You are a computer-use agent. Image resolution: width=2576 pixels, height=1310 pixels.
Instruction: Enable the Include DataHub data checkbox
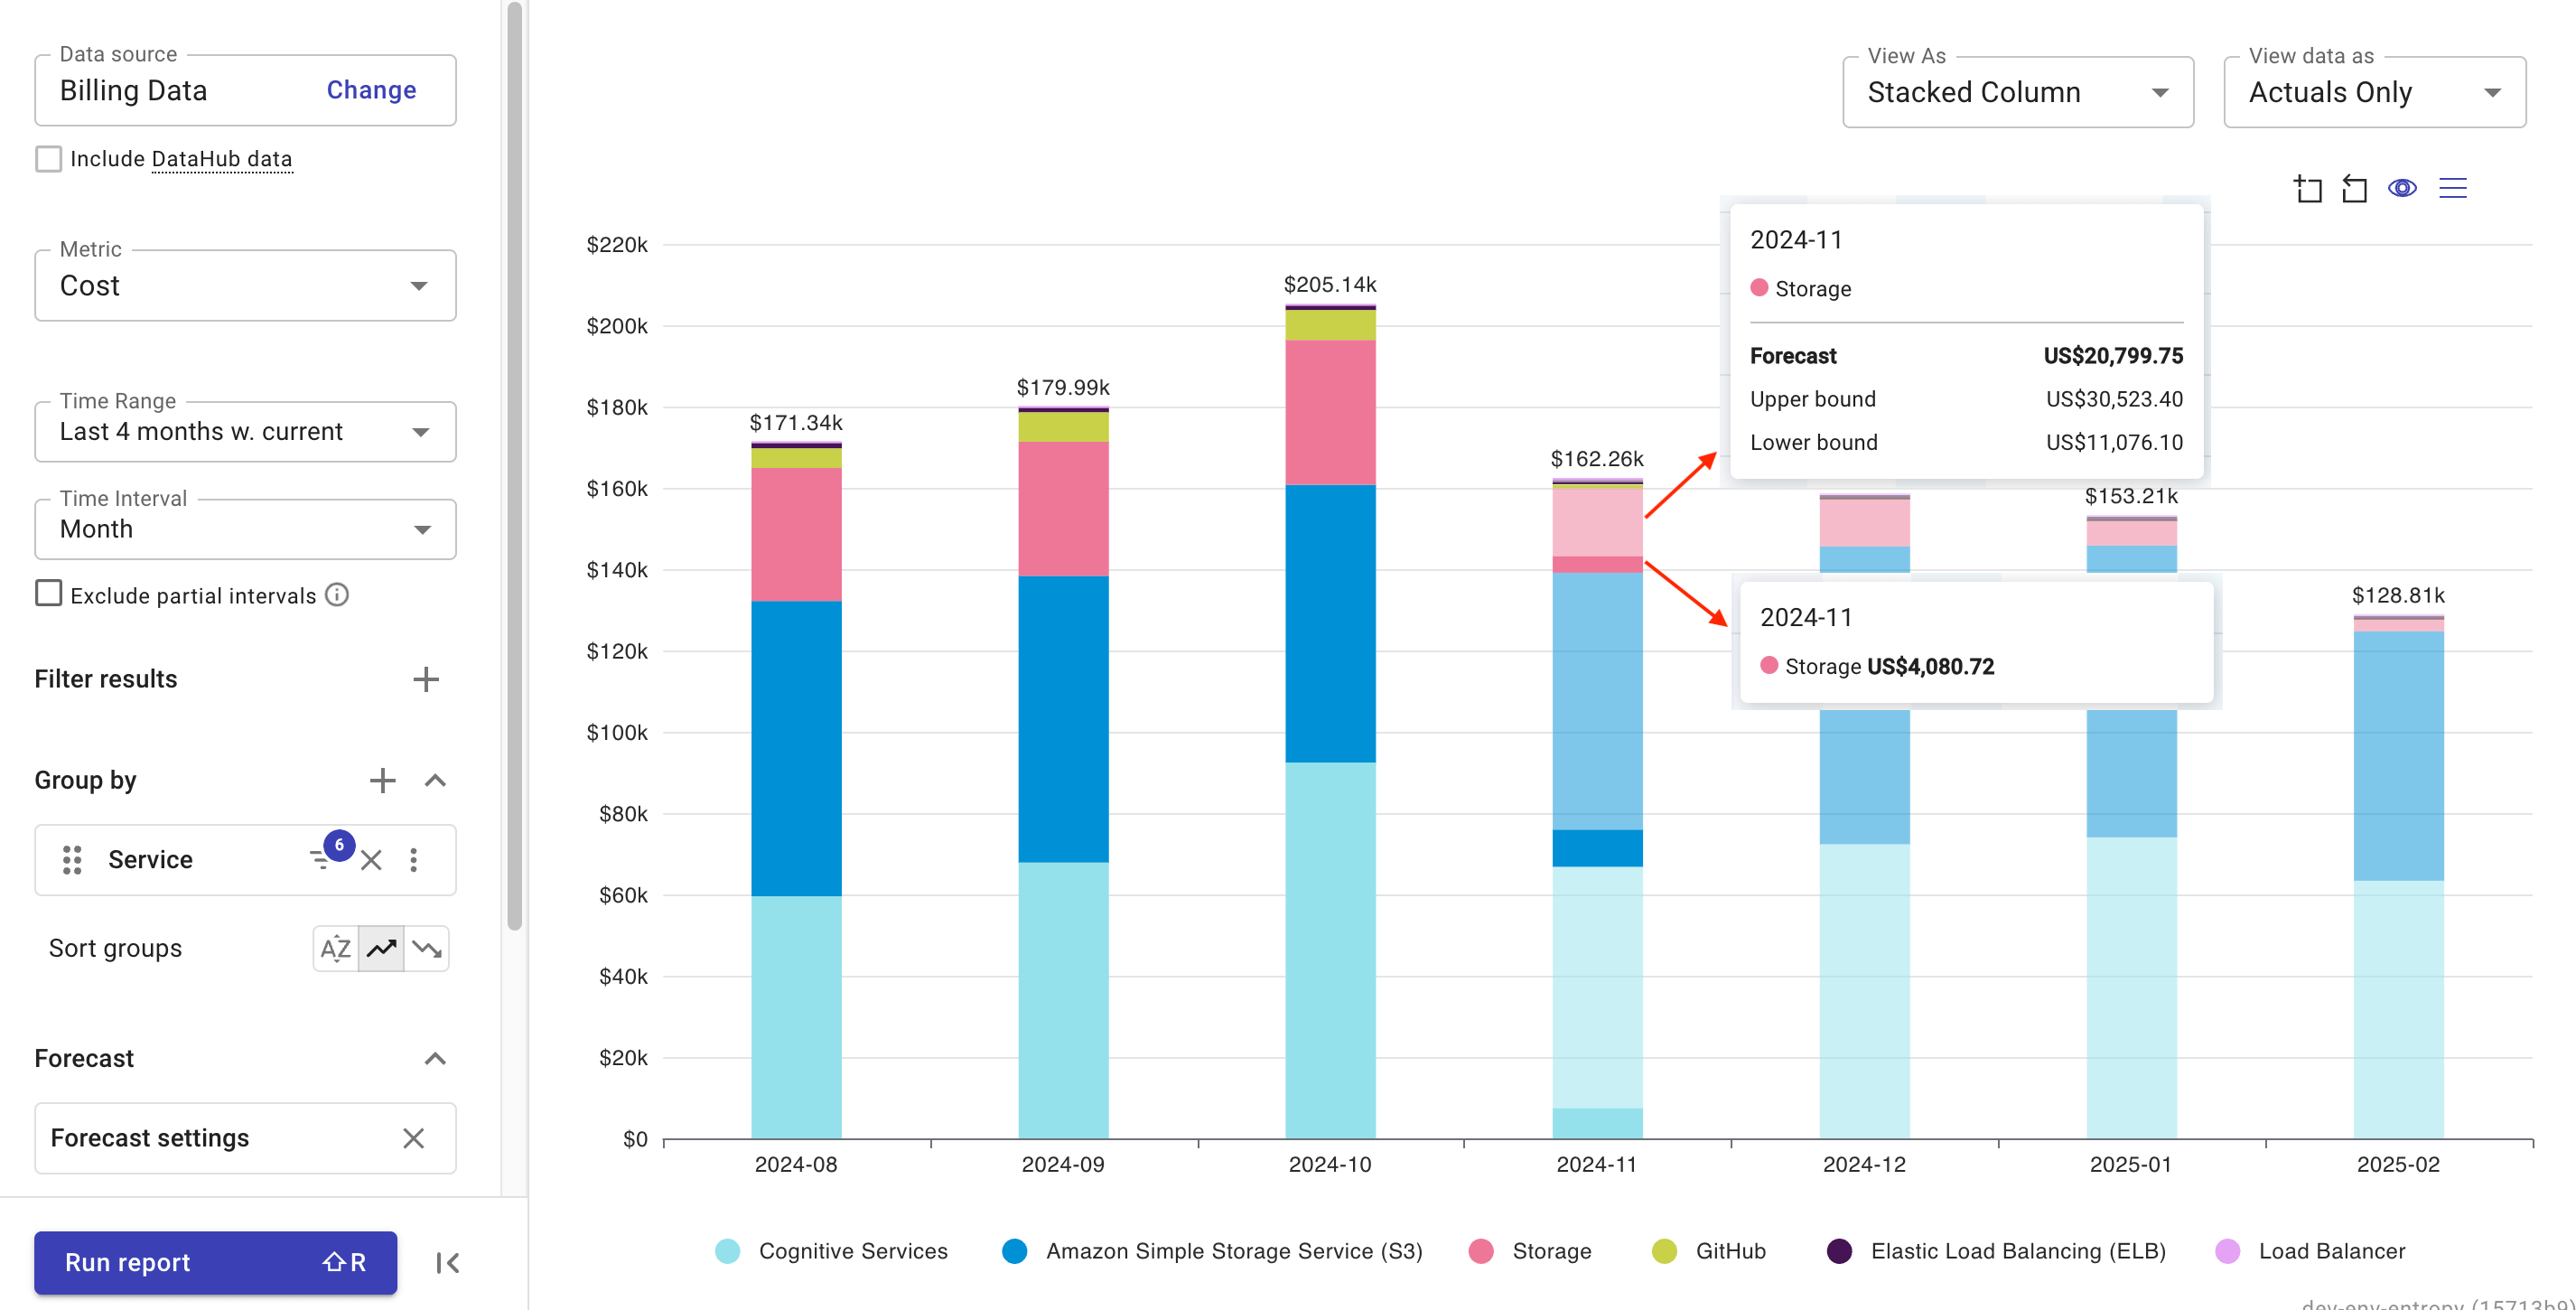(x=48, y=158)
